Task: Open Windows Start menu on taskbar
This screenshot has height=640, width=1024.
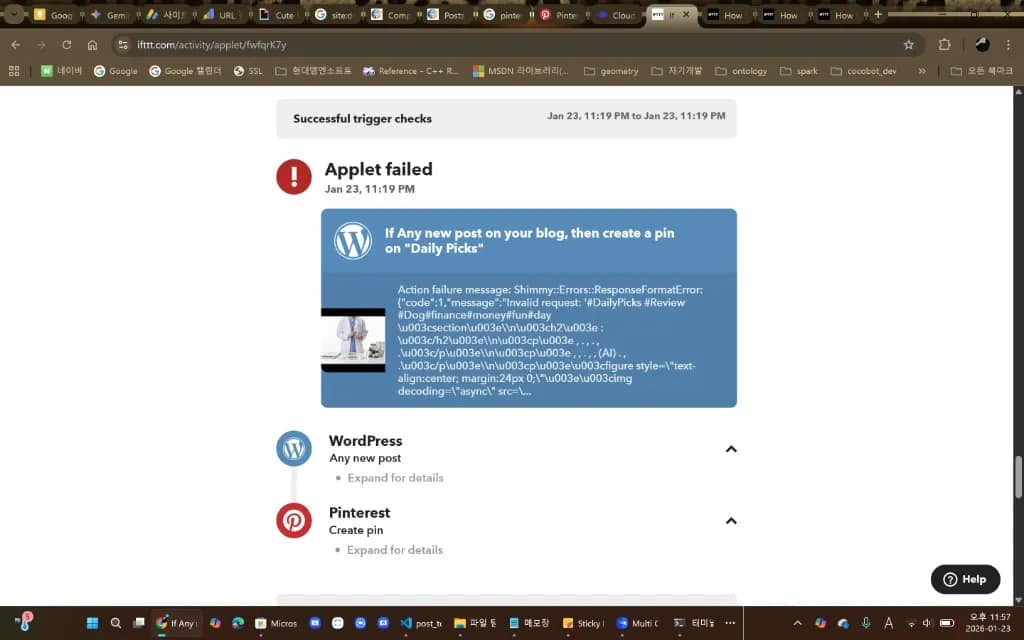Action: coord(92,623)
